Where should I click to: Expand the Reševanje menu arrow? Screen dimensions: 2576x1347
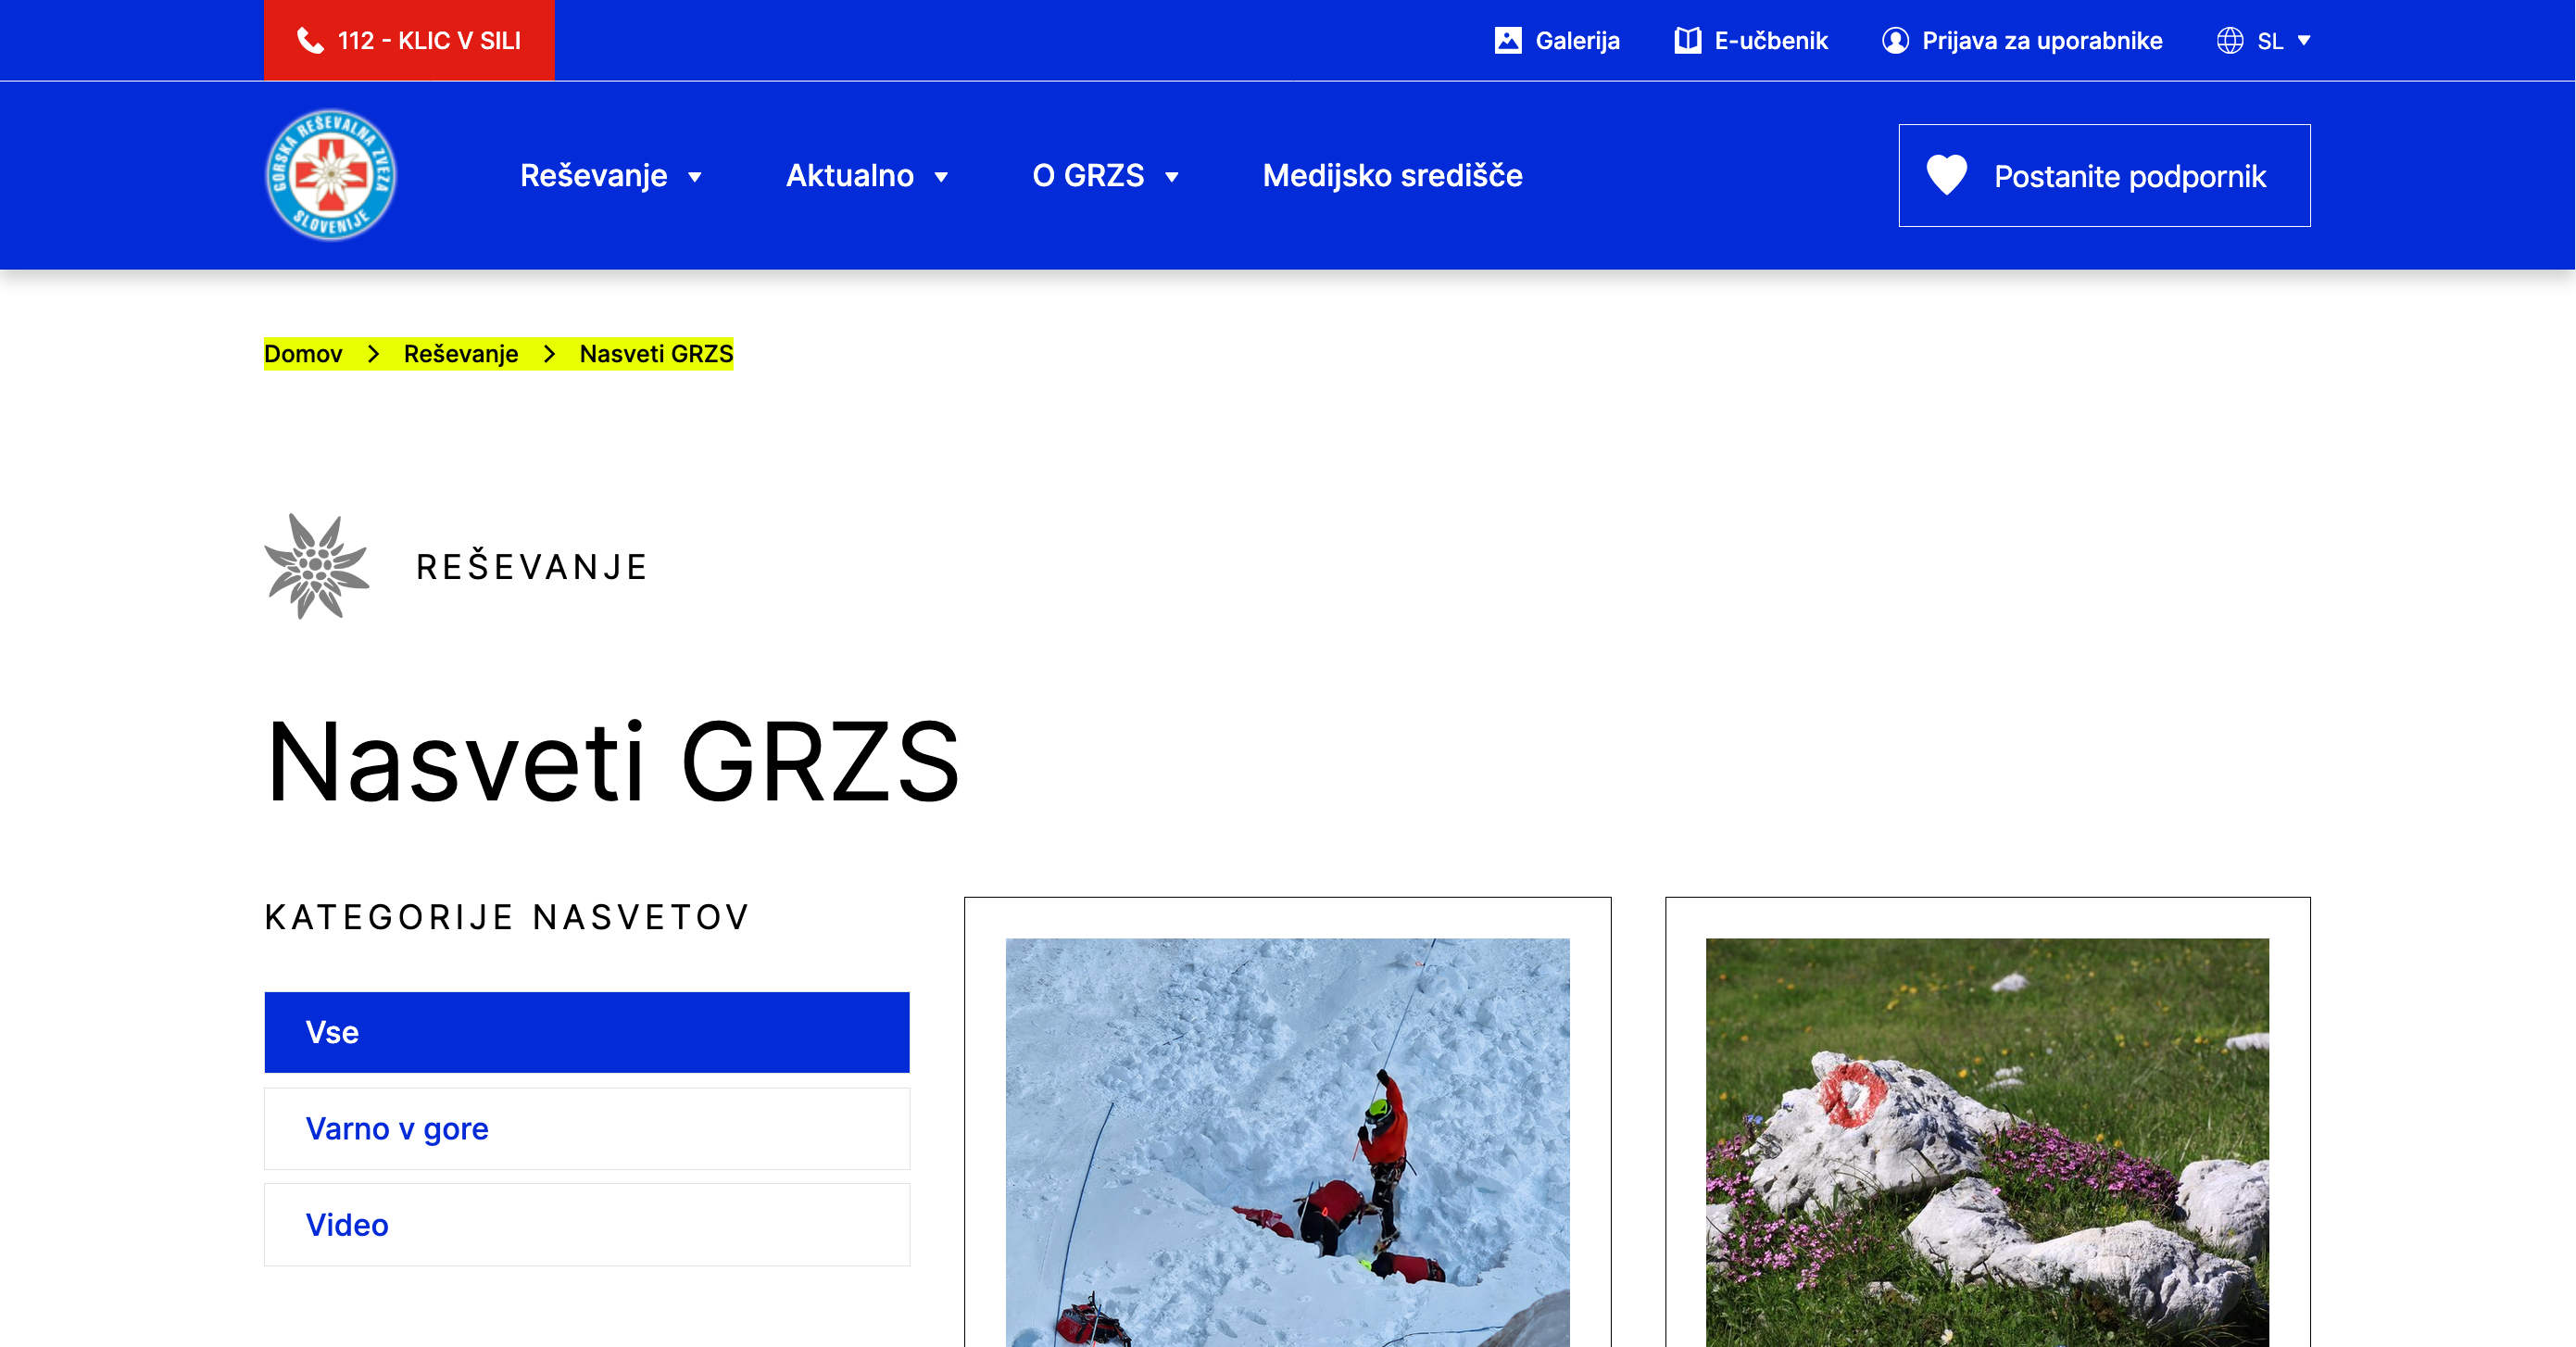click(694, 178)
